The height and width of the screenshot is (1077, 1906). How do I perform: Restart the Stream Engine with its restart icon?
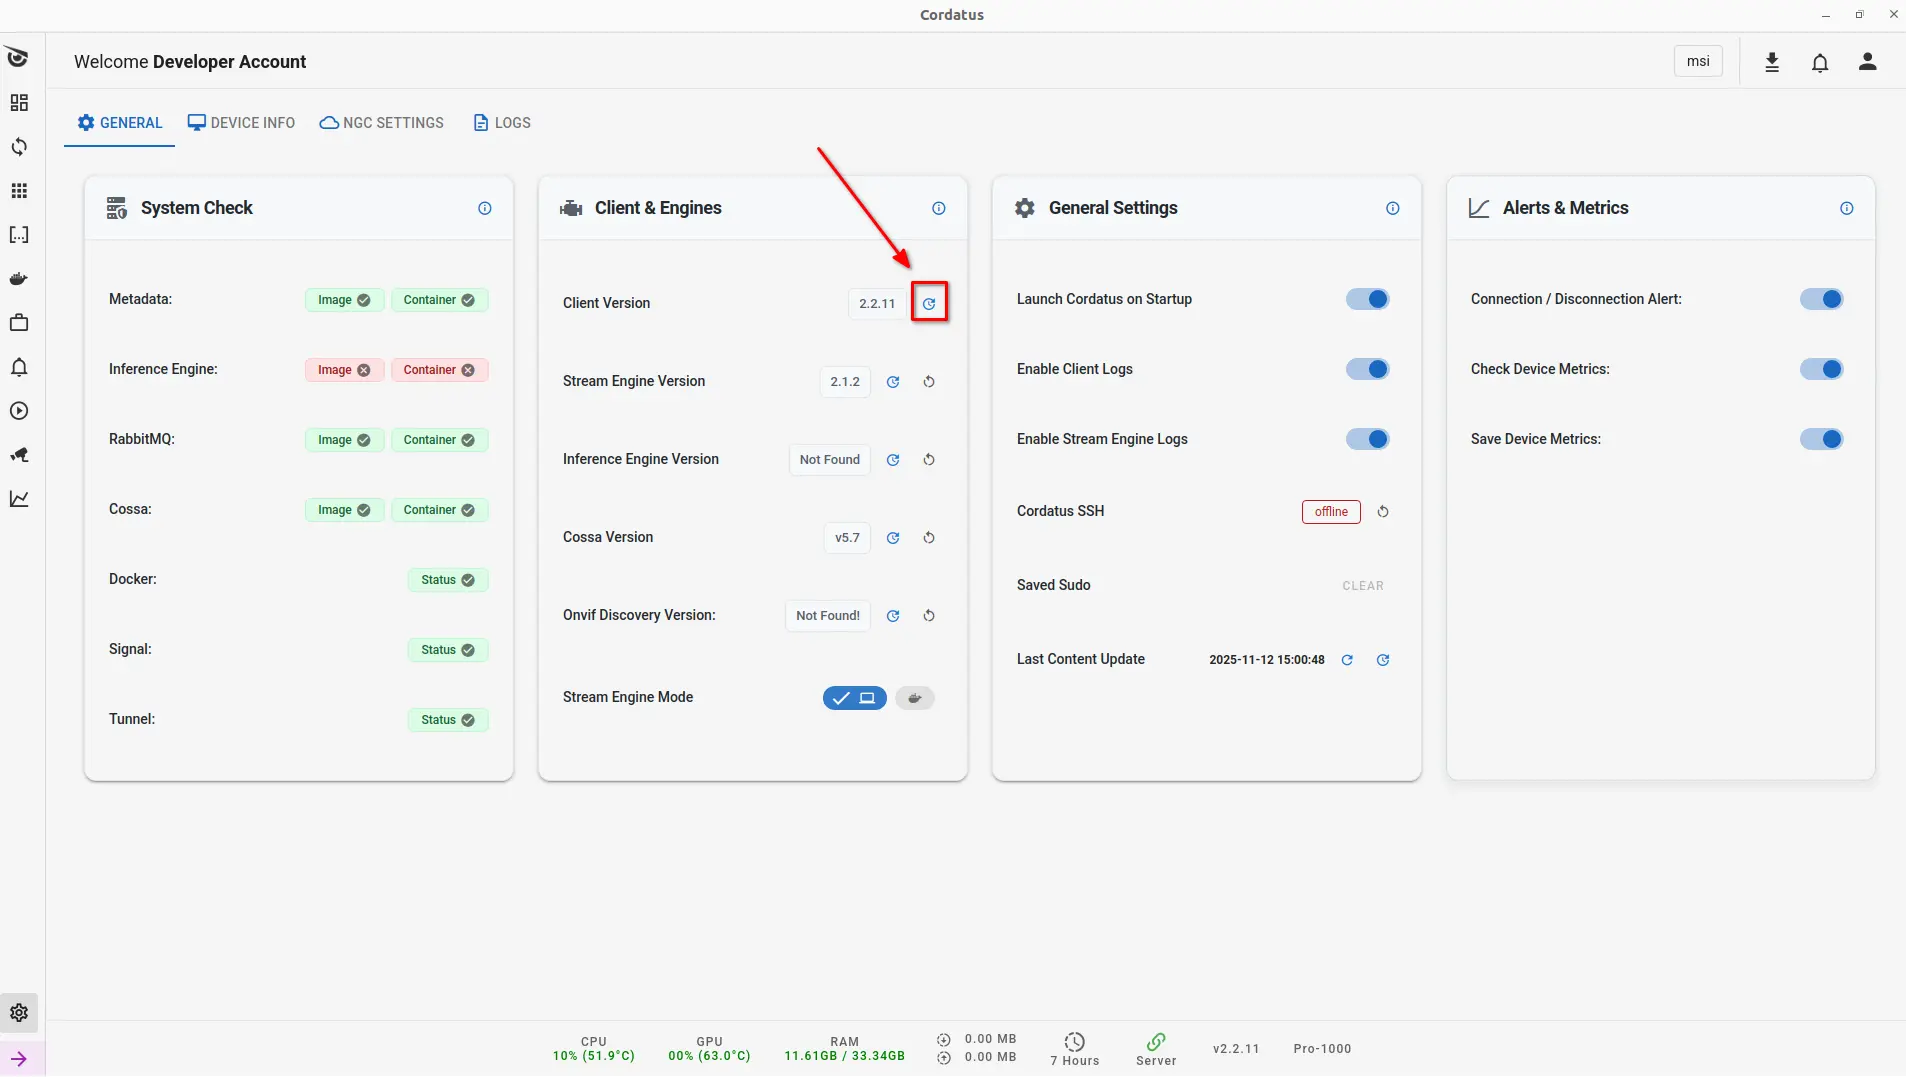pos(929,381)
